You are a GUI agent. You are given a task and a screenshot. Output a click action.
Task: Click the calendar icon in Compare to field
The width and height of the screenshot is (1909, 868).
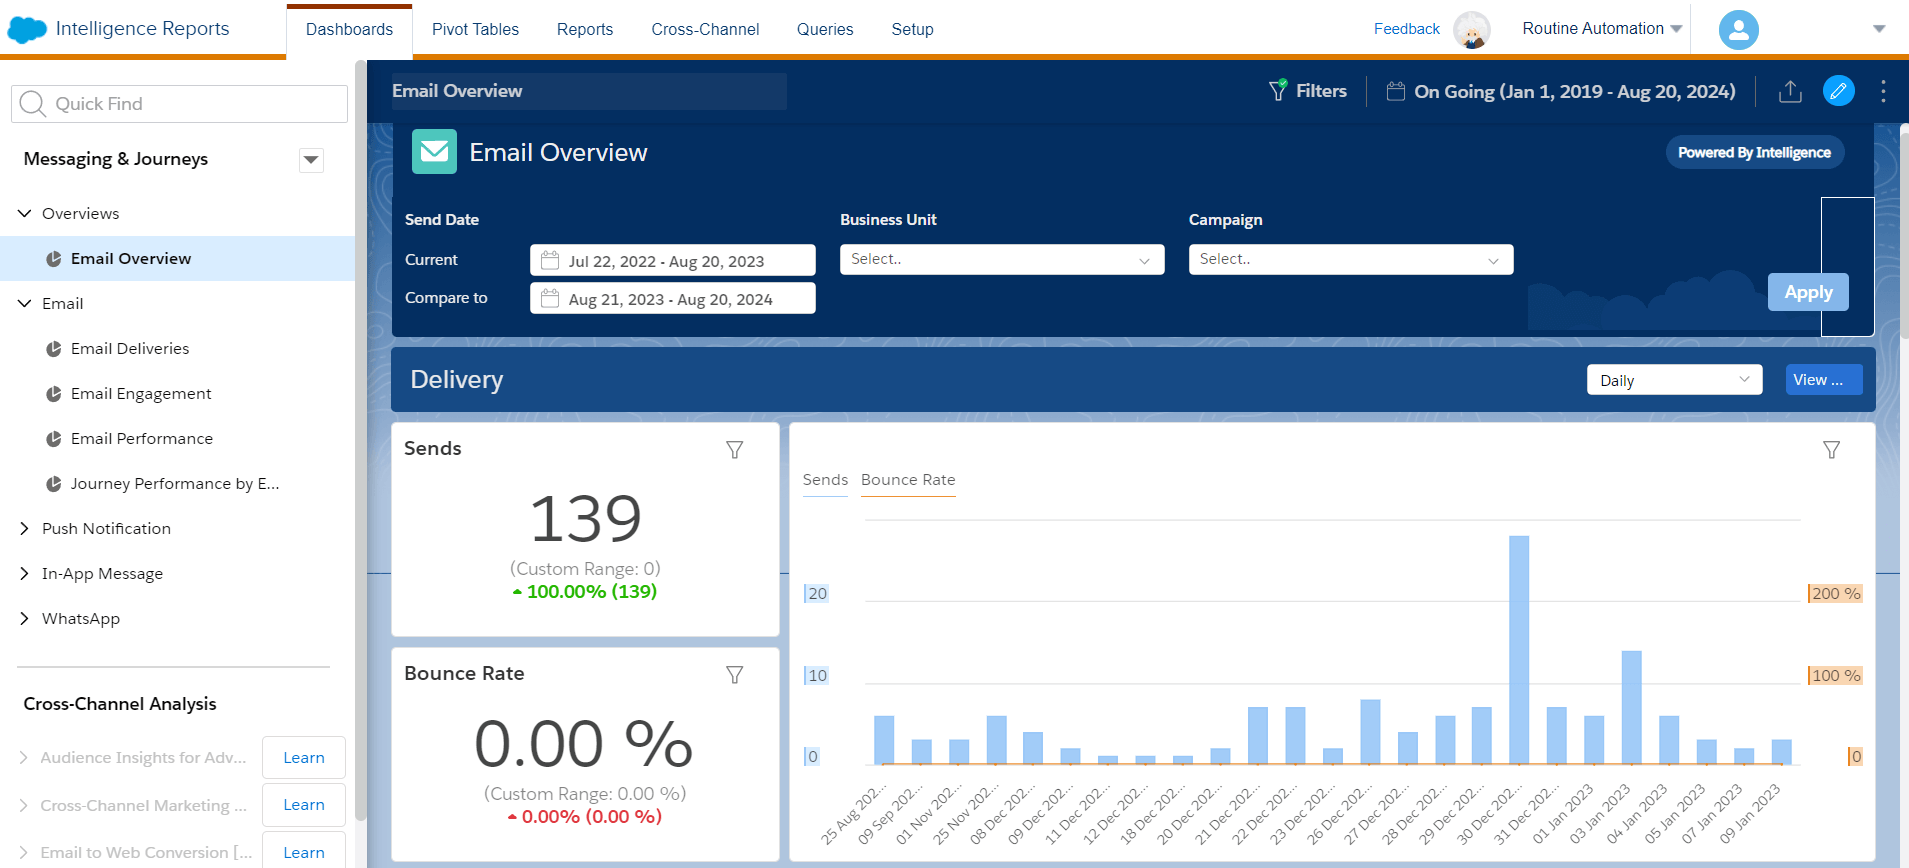coord(550,298)
